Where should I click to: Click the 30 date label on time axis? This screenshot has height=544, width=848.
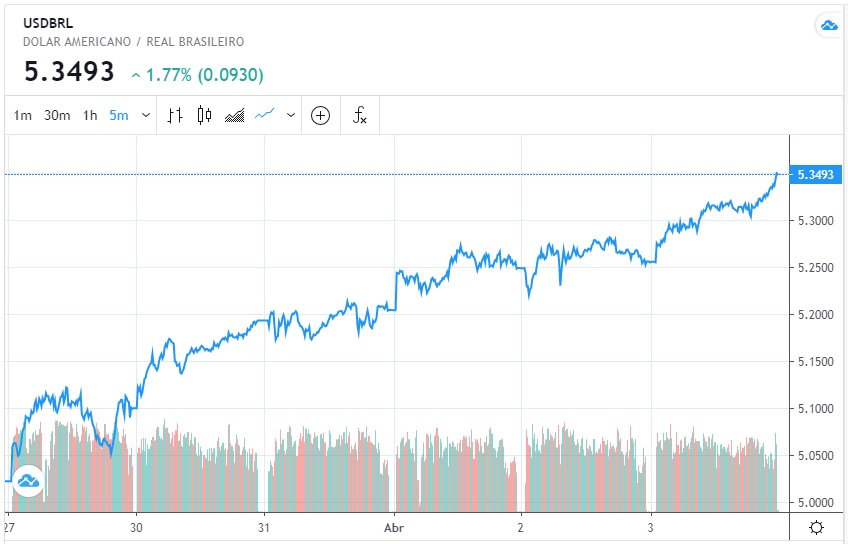point(137,526)
